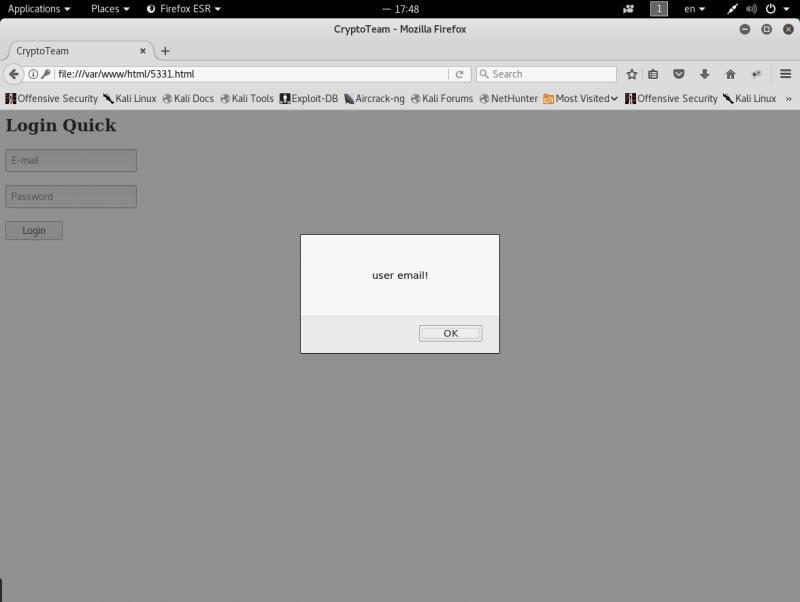The width and height of the screenshot is (800, 602).
Task: Show more bookmarks with the chevron overflow
Action: click(x=788, y=98)
